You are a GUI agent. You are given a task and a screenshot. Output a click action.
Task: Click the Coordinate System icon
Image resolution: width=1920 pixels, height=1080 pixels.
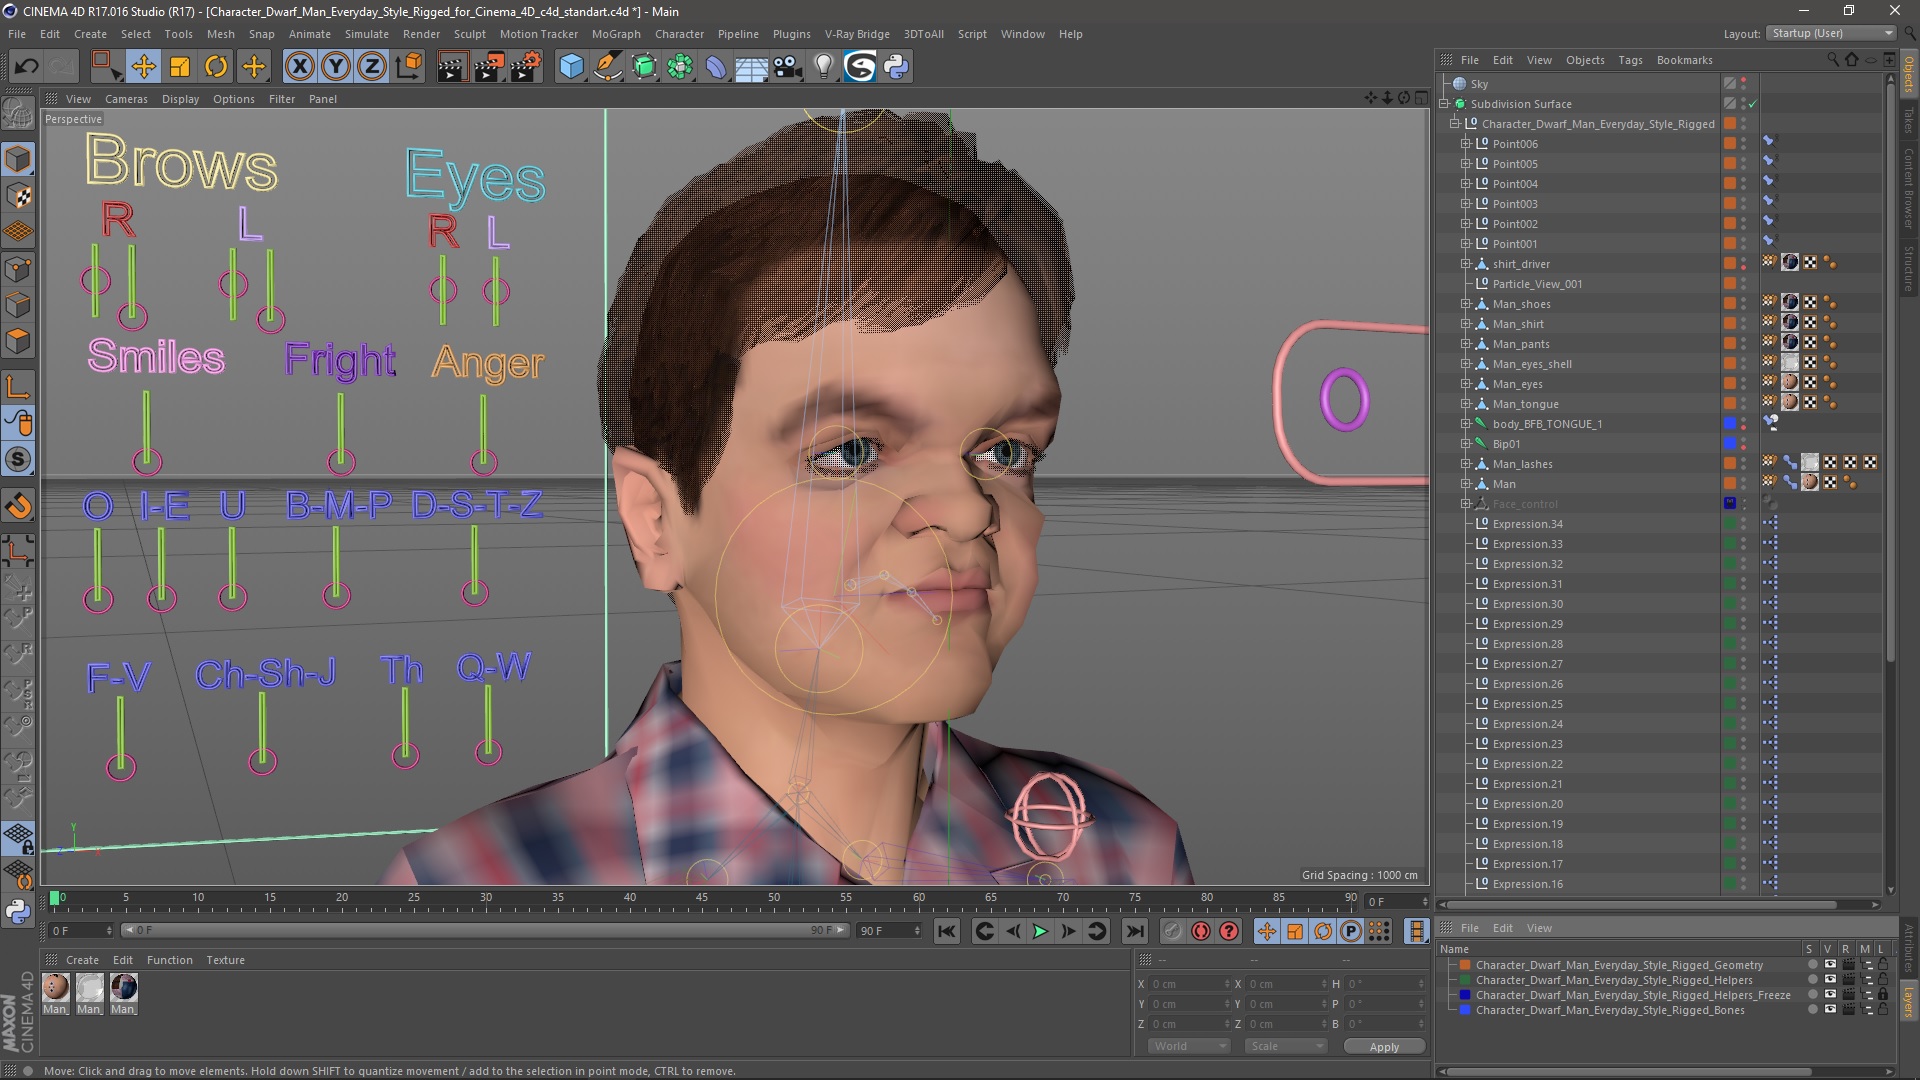pyautogui.click(x=409, y=67)
